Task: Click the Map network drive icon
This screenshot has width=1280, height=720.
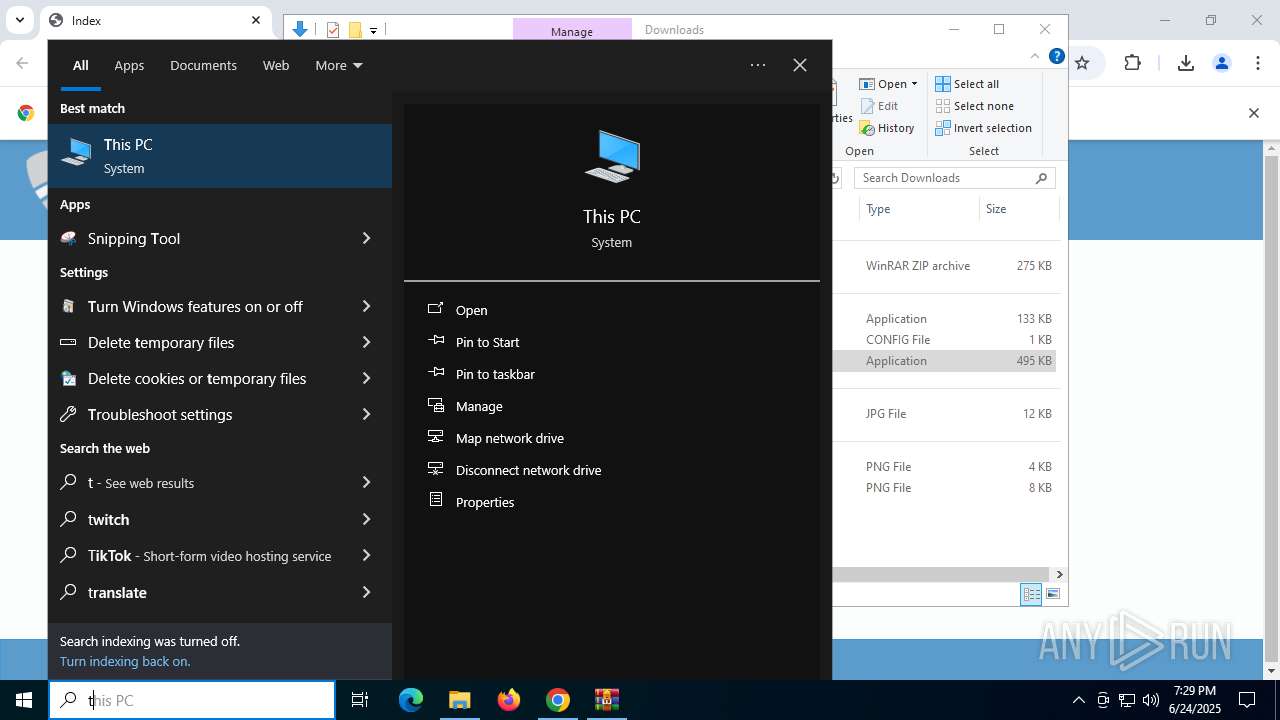Action: [436, 437]
